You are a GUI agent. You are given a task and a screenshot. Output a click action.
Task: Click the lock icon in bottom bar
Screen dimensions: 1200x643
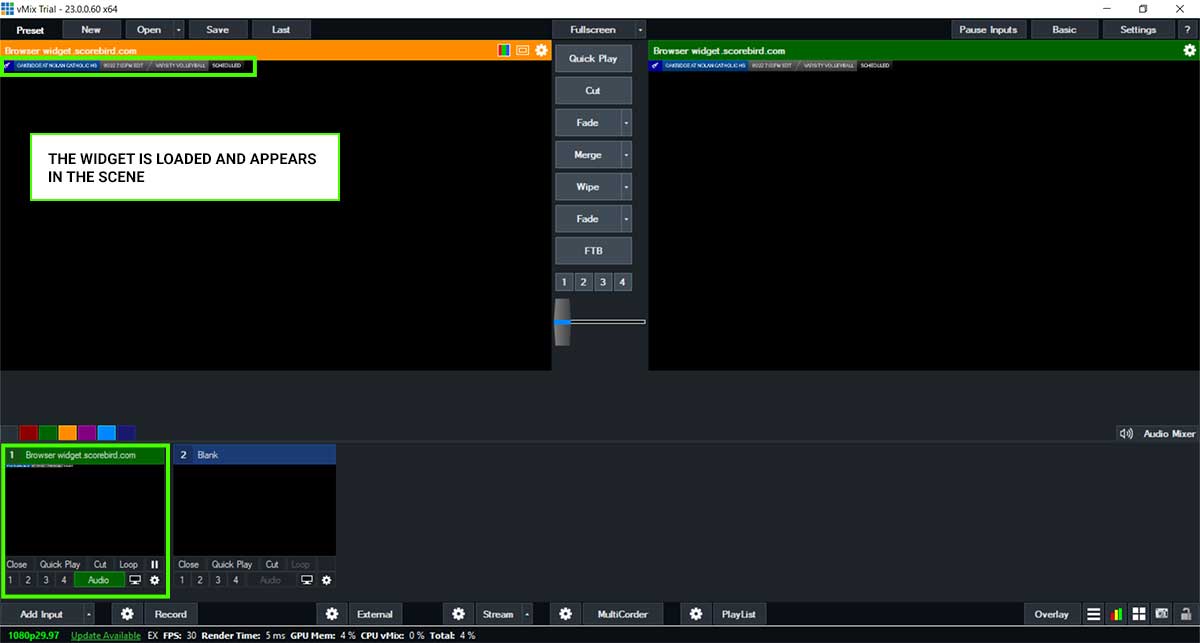[x=1185, y=614]
